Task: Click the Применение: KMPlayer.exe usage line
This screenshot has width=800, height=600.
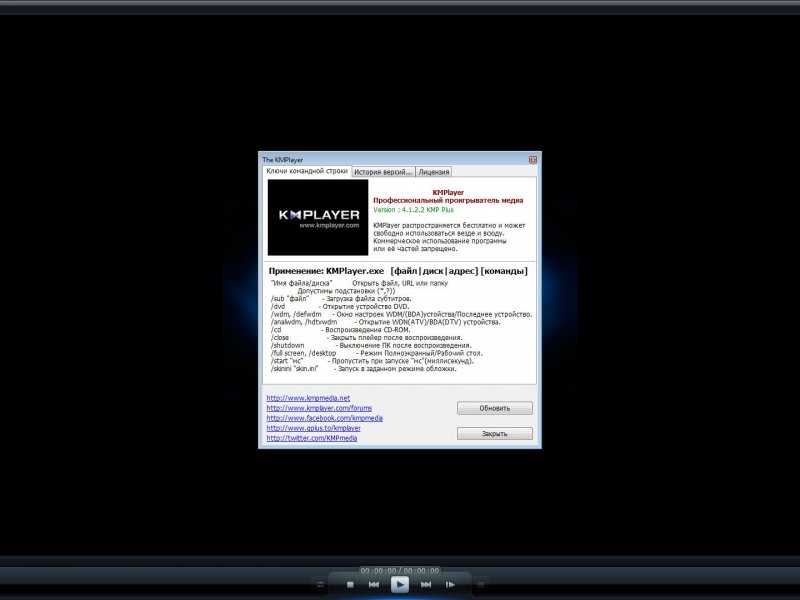Action: 398,271
